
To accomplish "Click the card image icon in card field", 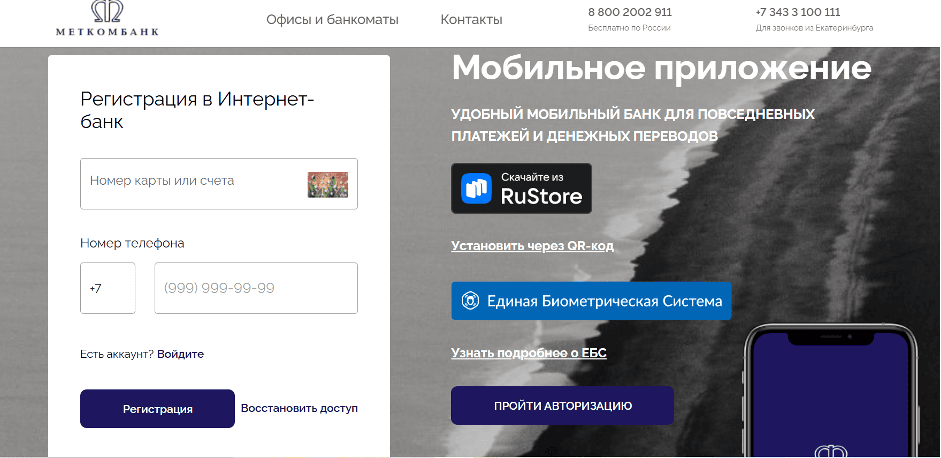I will coord(328,185).
